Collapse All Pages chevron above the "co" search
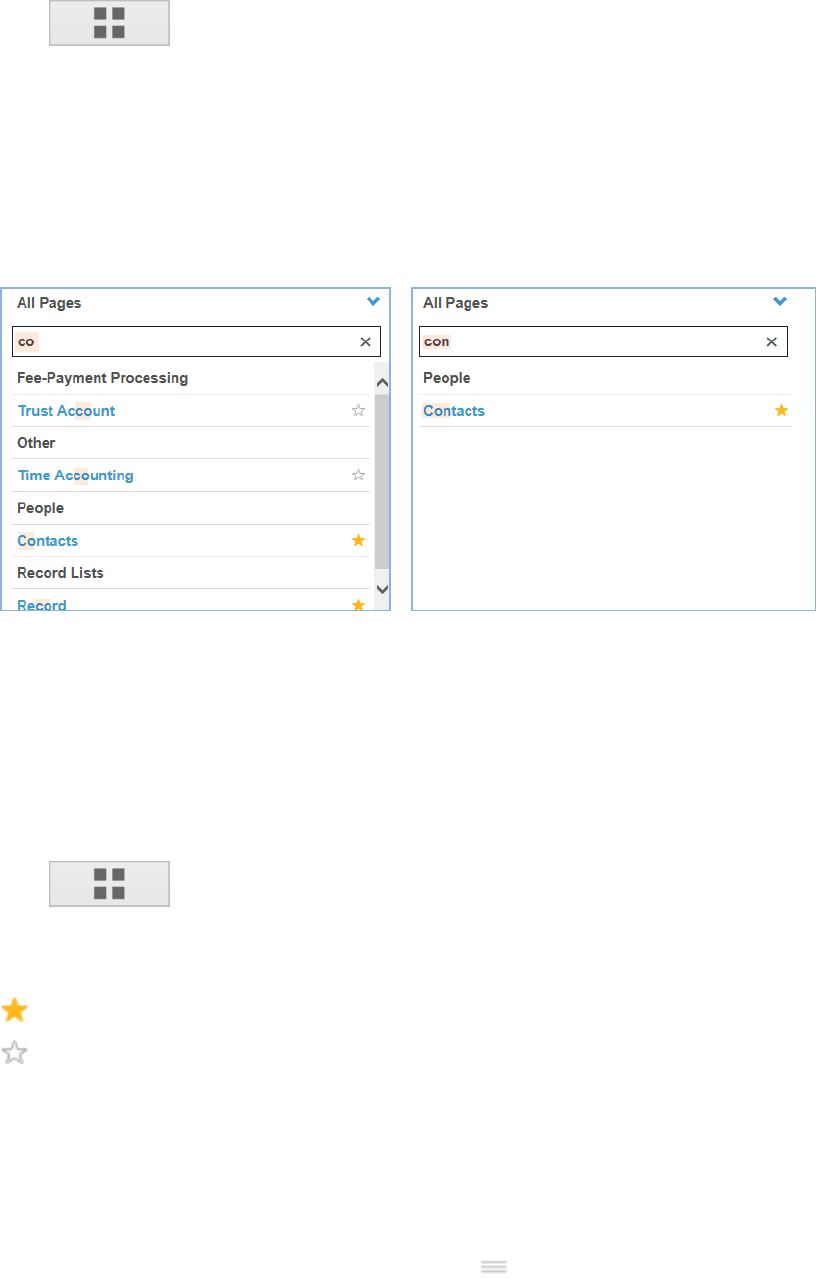This screenshot has width=816, height=1278. tap(373, 302)
